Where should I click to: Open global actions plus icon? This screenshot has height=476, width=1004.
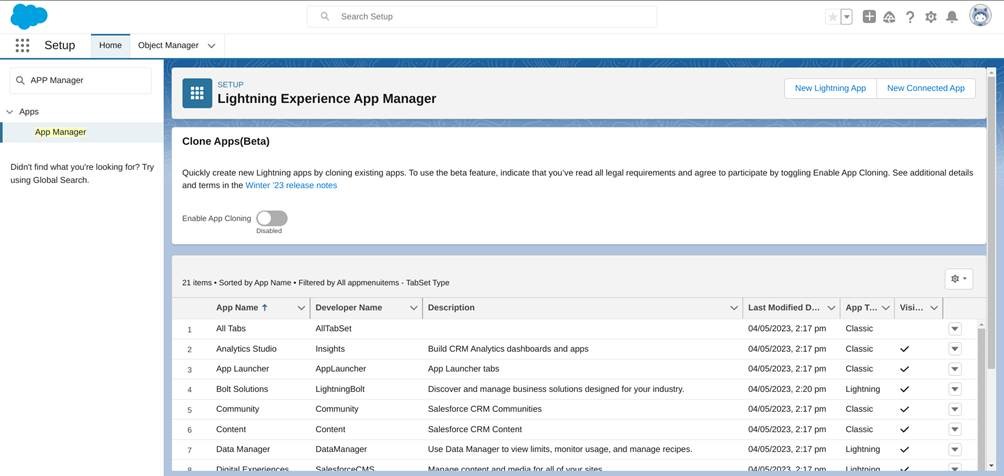tap(869, 17)
